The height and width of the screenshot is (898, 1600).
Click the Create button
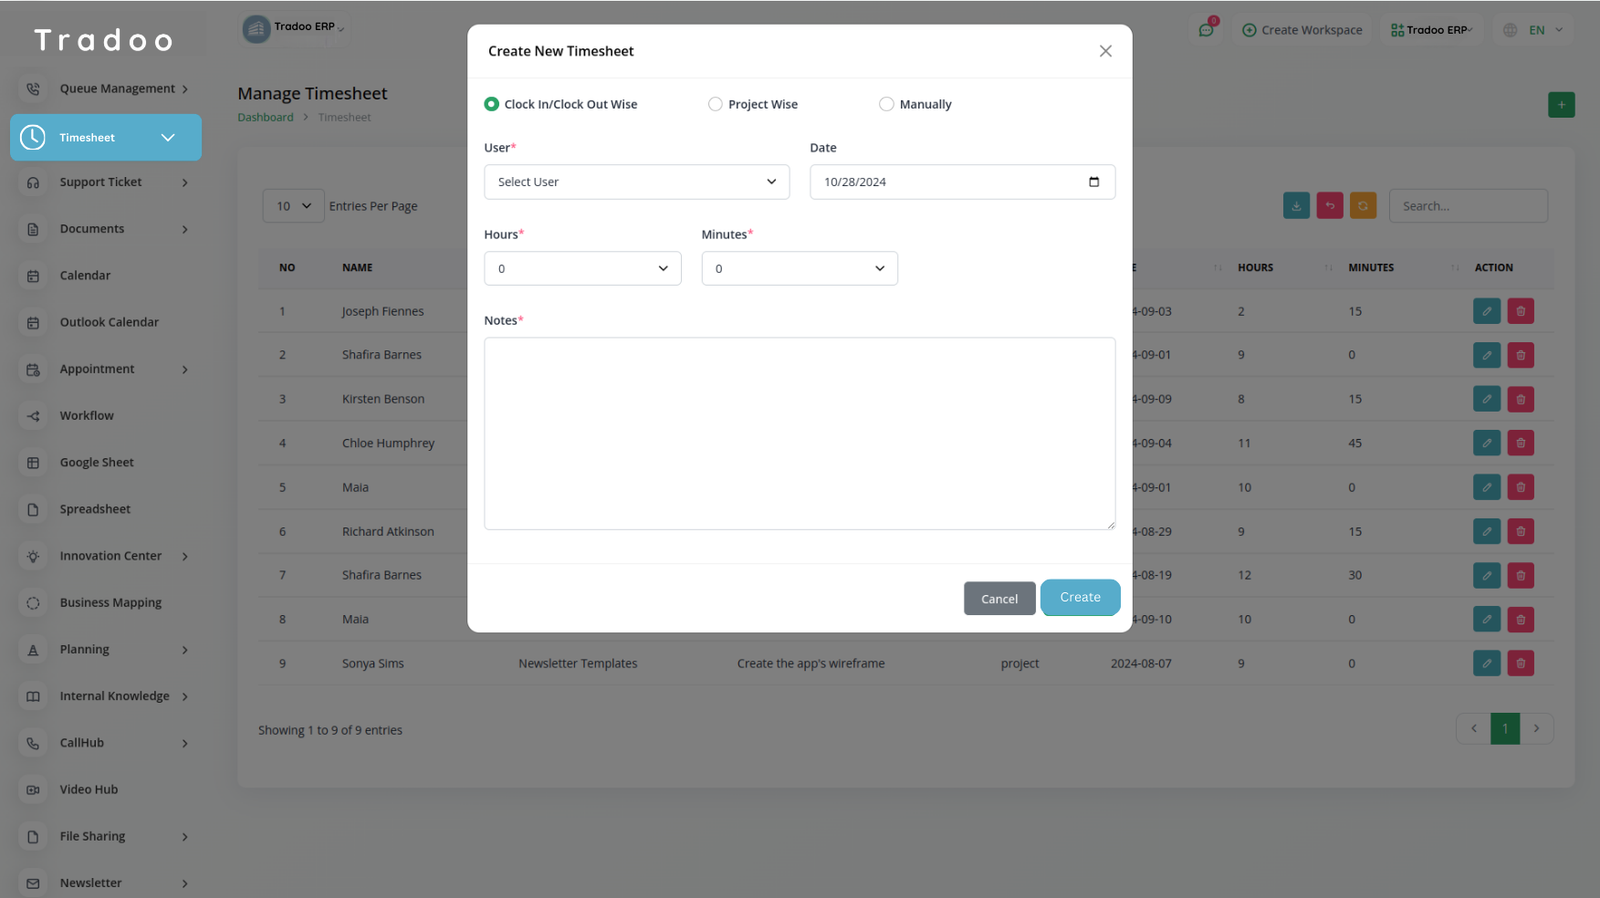(1080, 597)
